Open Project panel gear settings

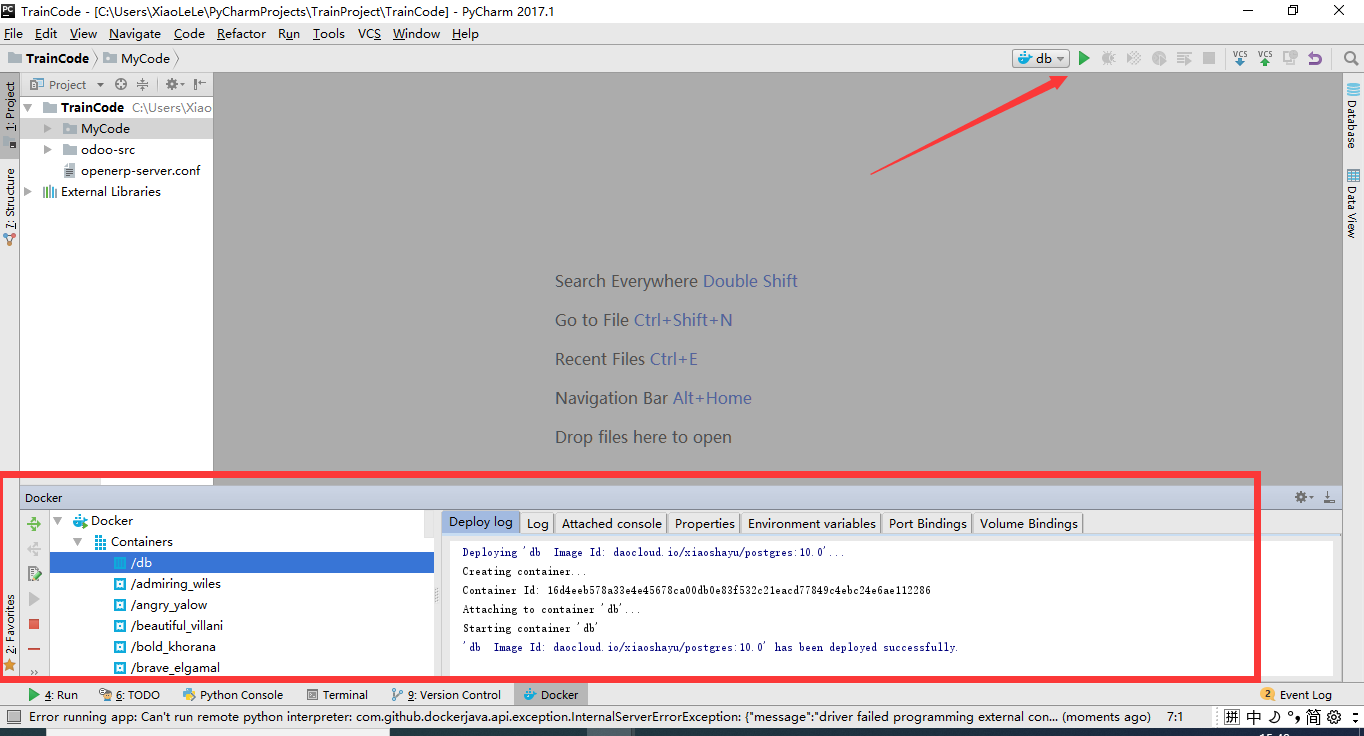click(173, 85)
